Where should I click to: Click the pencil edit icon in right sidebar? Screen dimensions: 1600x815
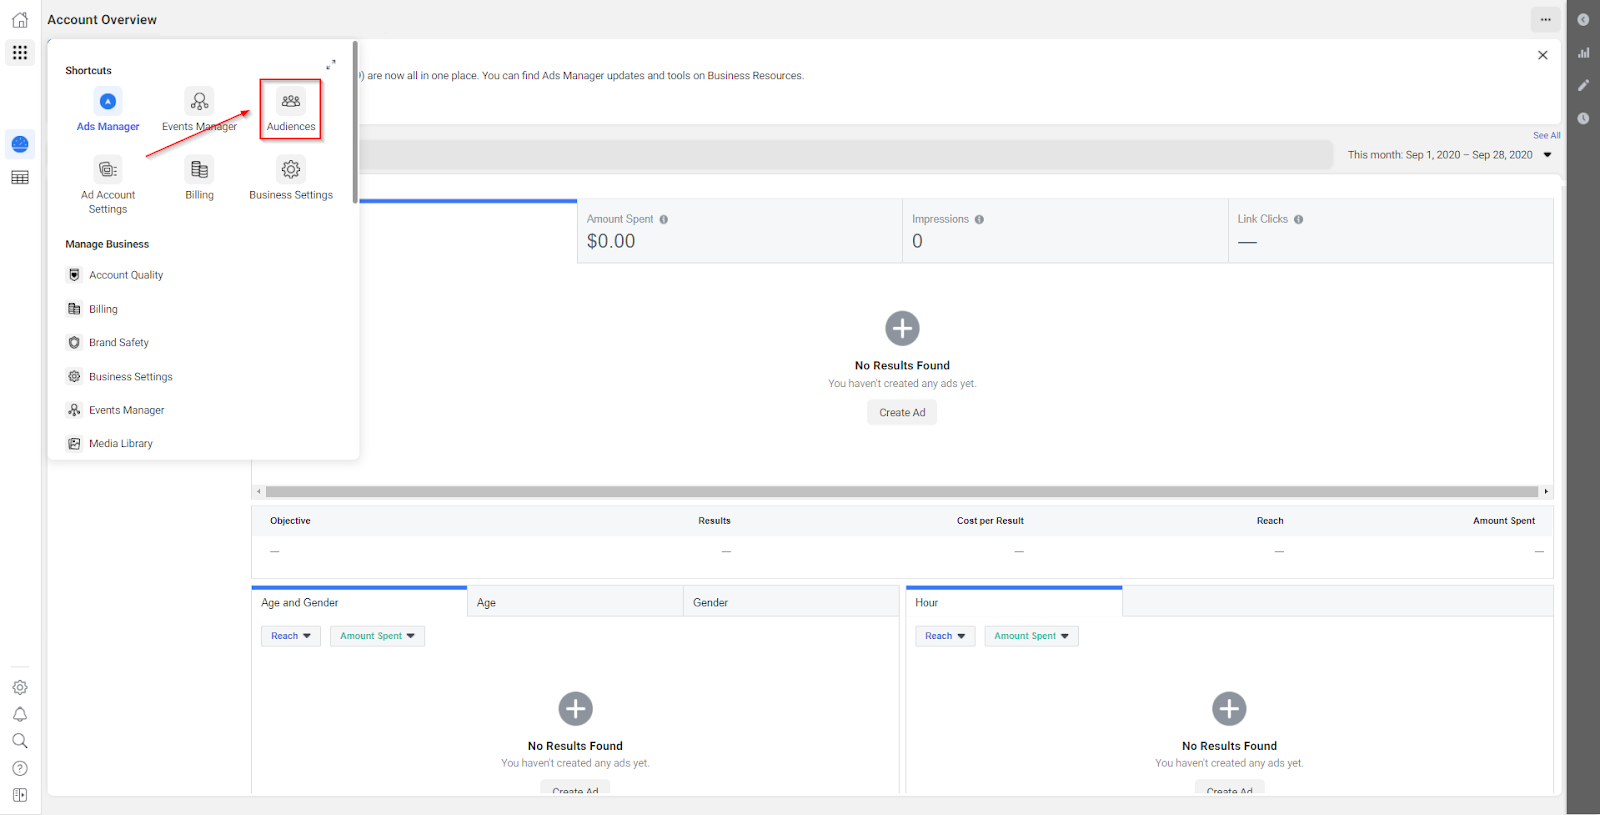tap(1583, 86)
